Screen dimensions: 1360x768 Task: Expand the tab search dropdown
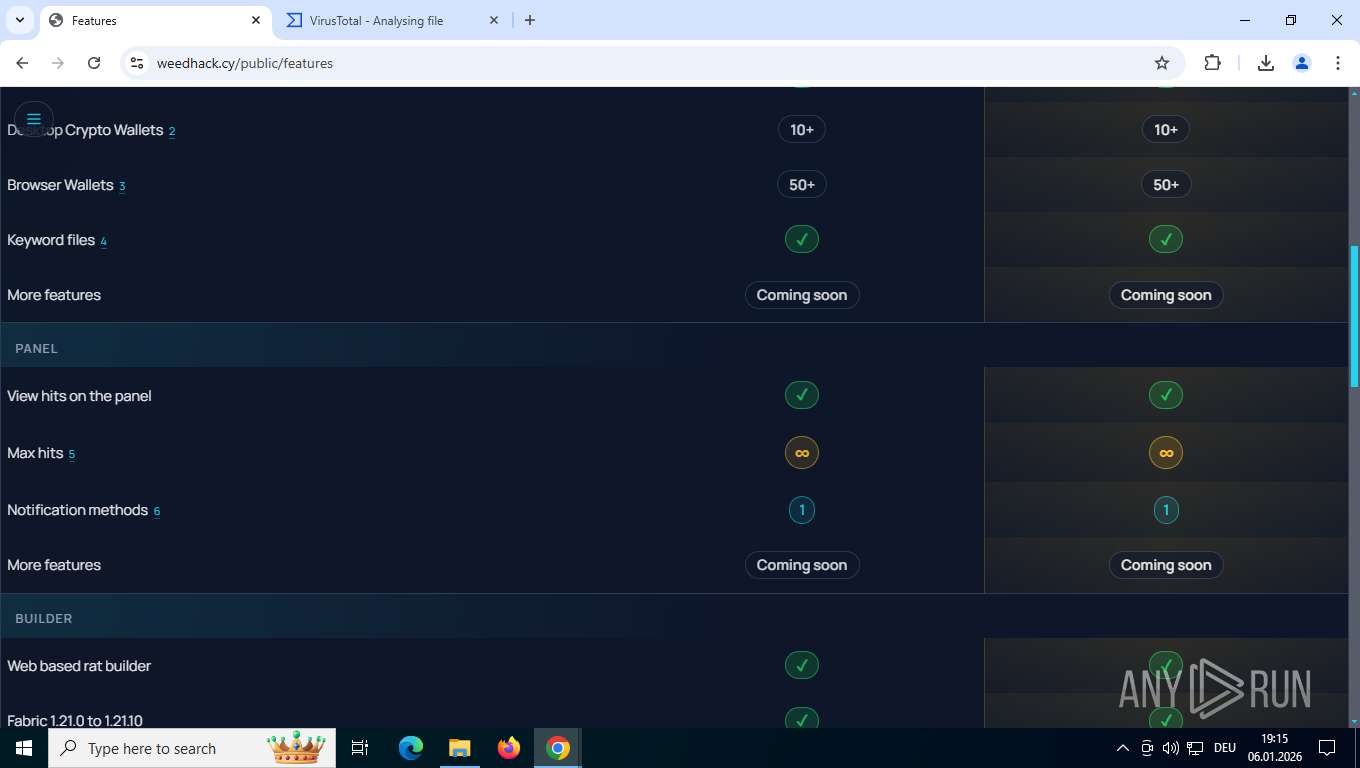(x=20, y=20)
